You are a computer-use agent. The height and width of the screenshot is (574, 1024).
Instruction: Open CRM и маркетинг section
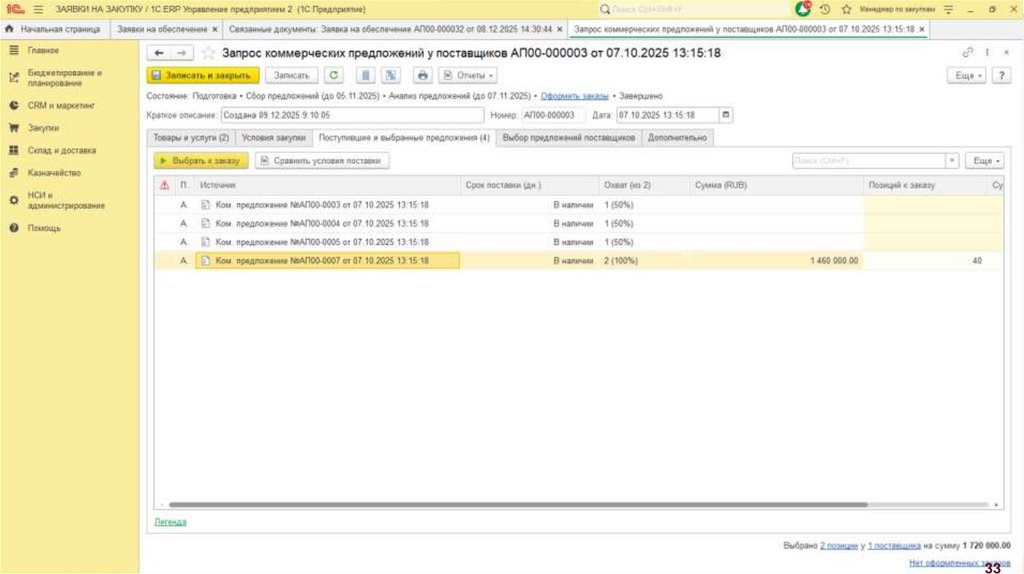[x=61, y=105]
